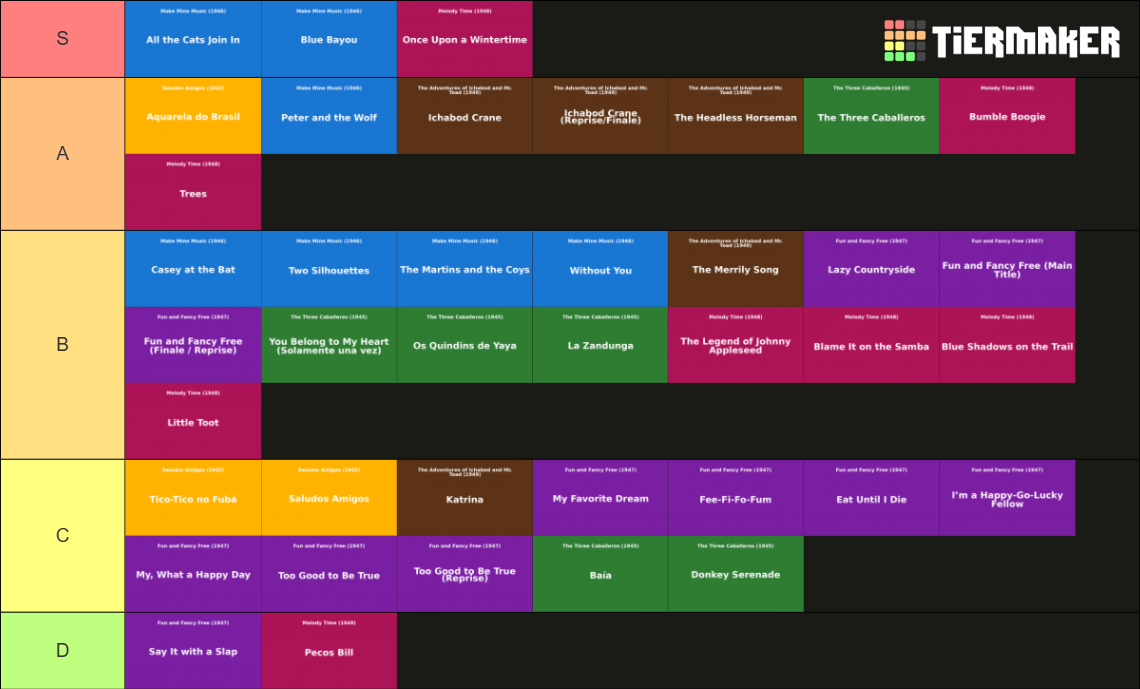Select the All the Cats Join In card
Image resolution: width=1140 pixels, height=689 pixels.
(193, 39)
